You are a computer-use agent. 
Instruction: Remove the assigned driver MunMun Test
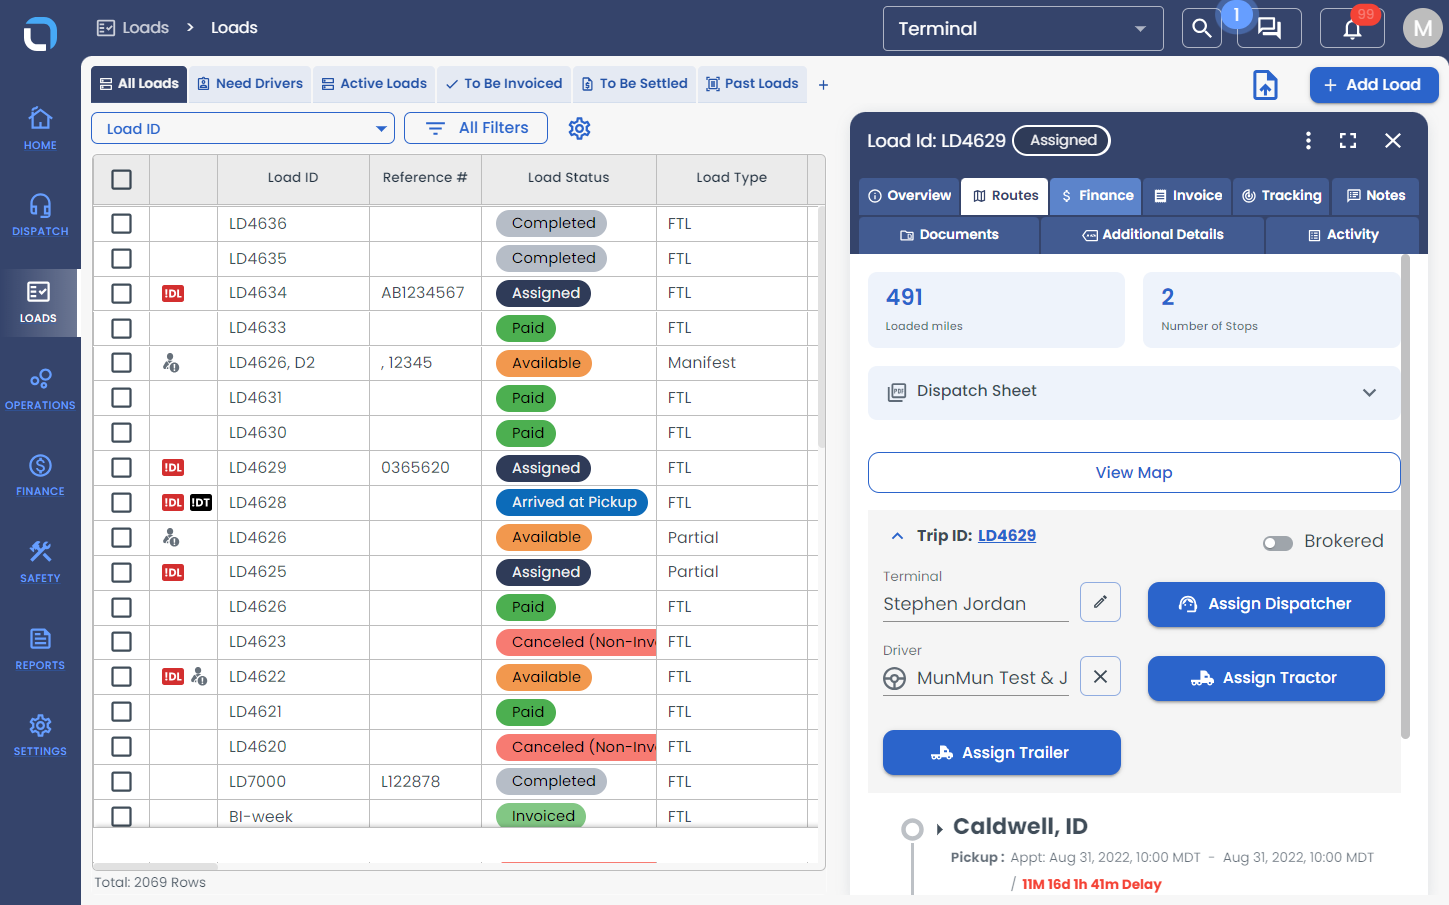(1100, 676)
